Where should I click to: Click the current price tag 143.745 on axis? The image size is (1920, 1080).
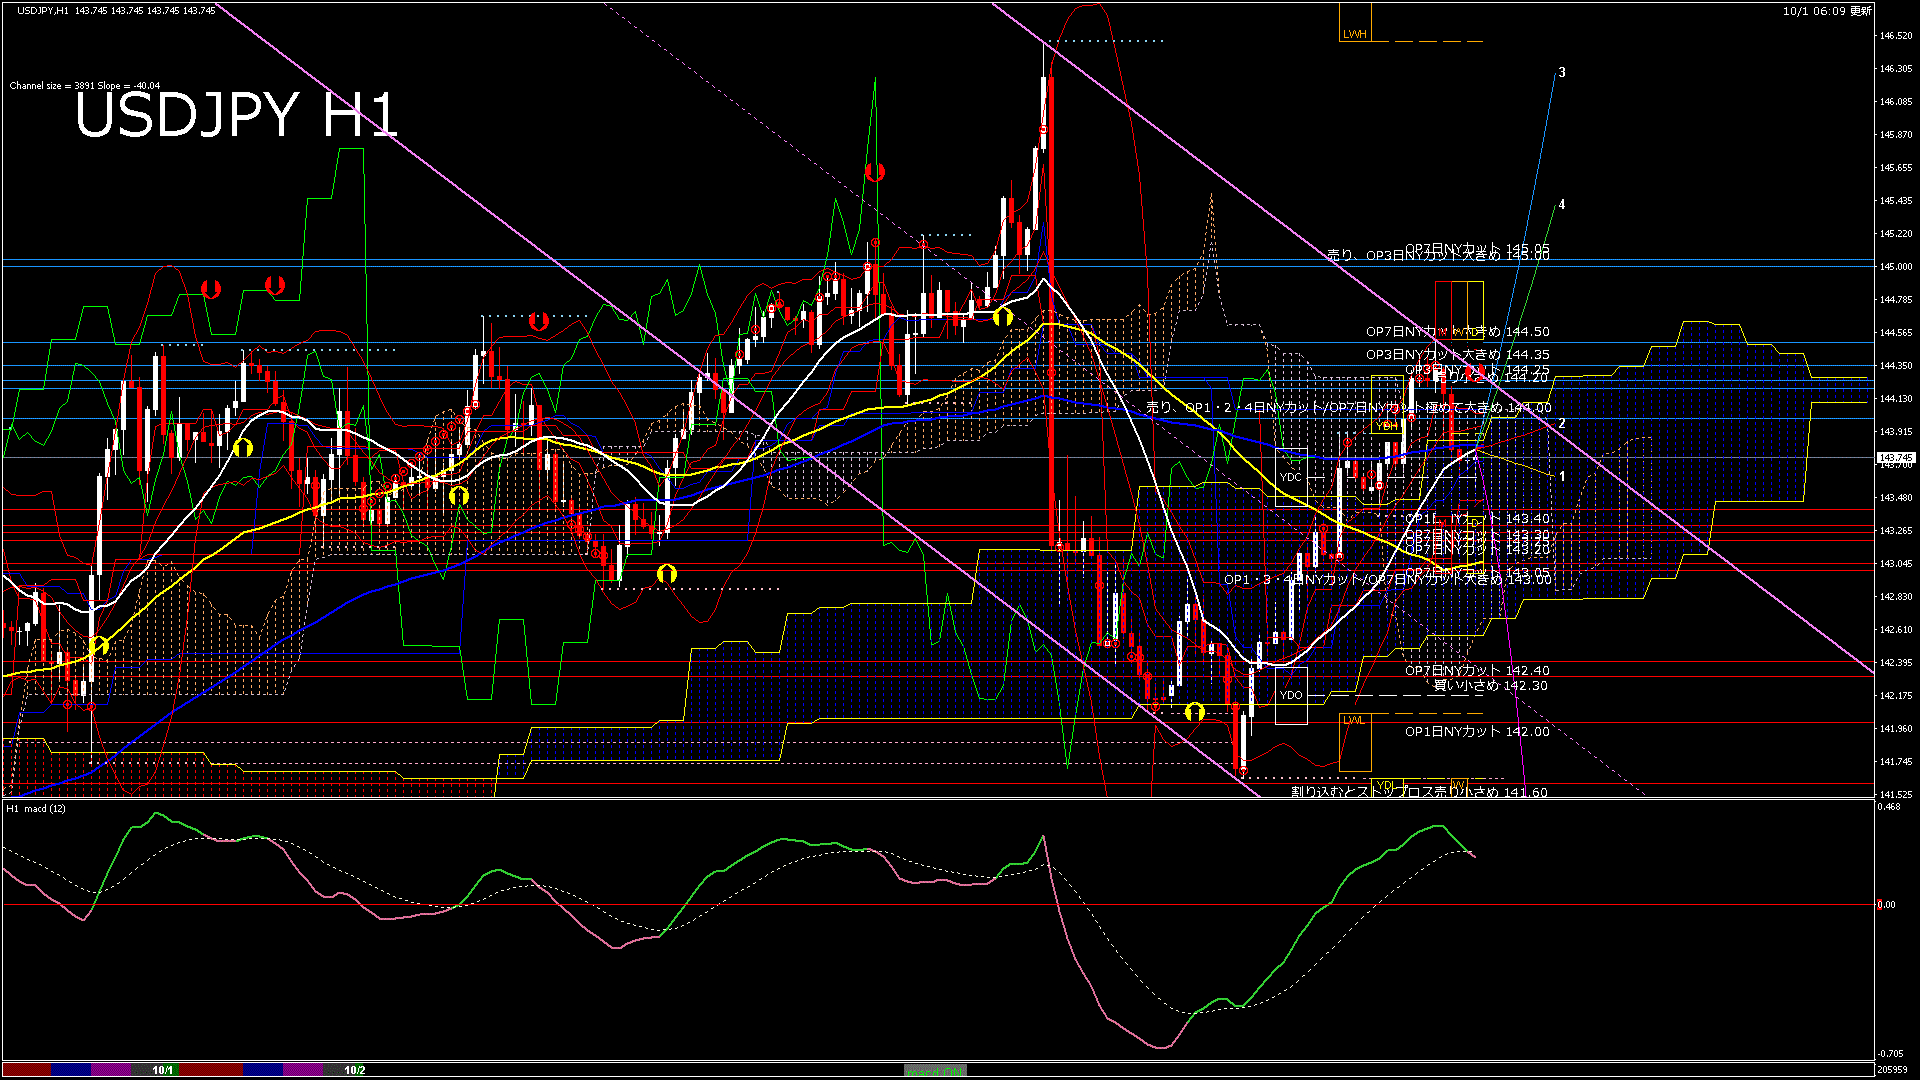[1895, 458]
